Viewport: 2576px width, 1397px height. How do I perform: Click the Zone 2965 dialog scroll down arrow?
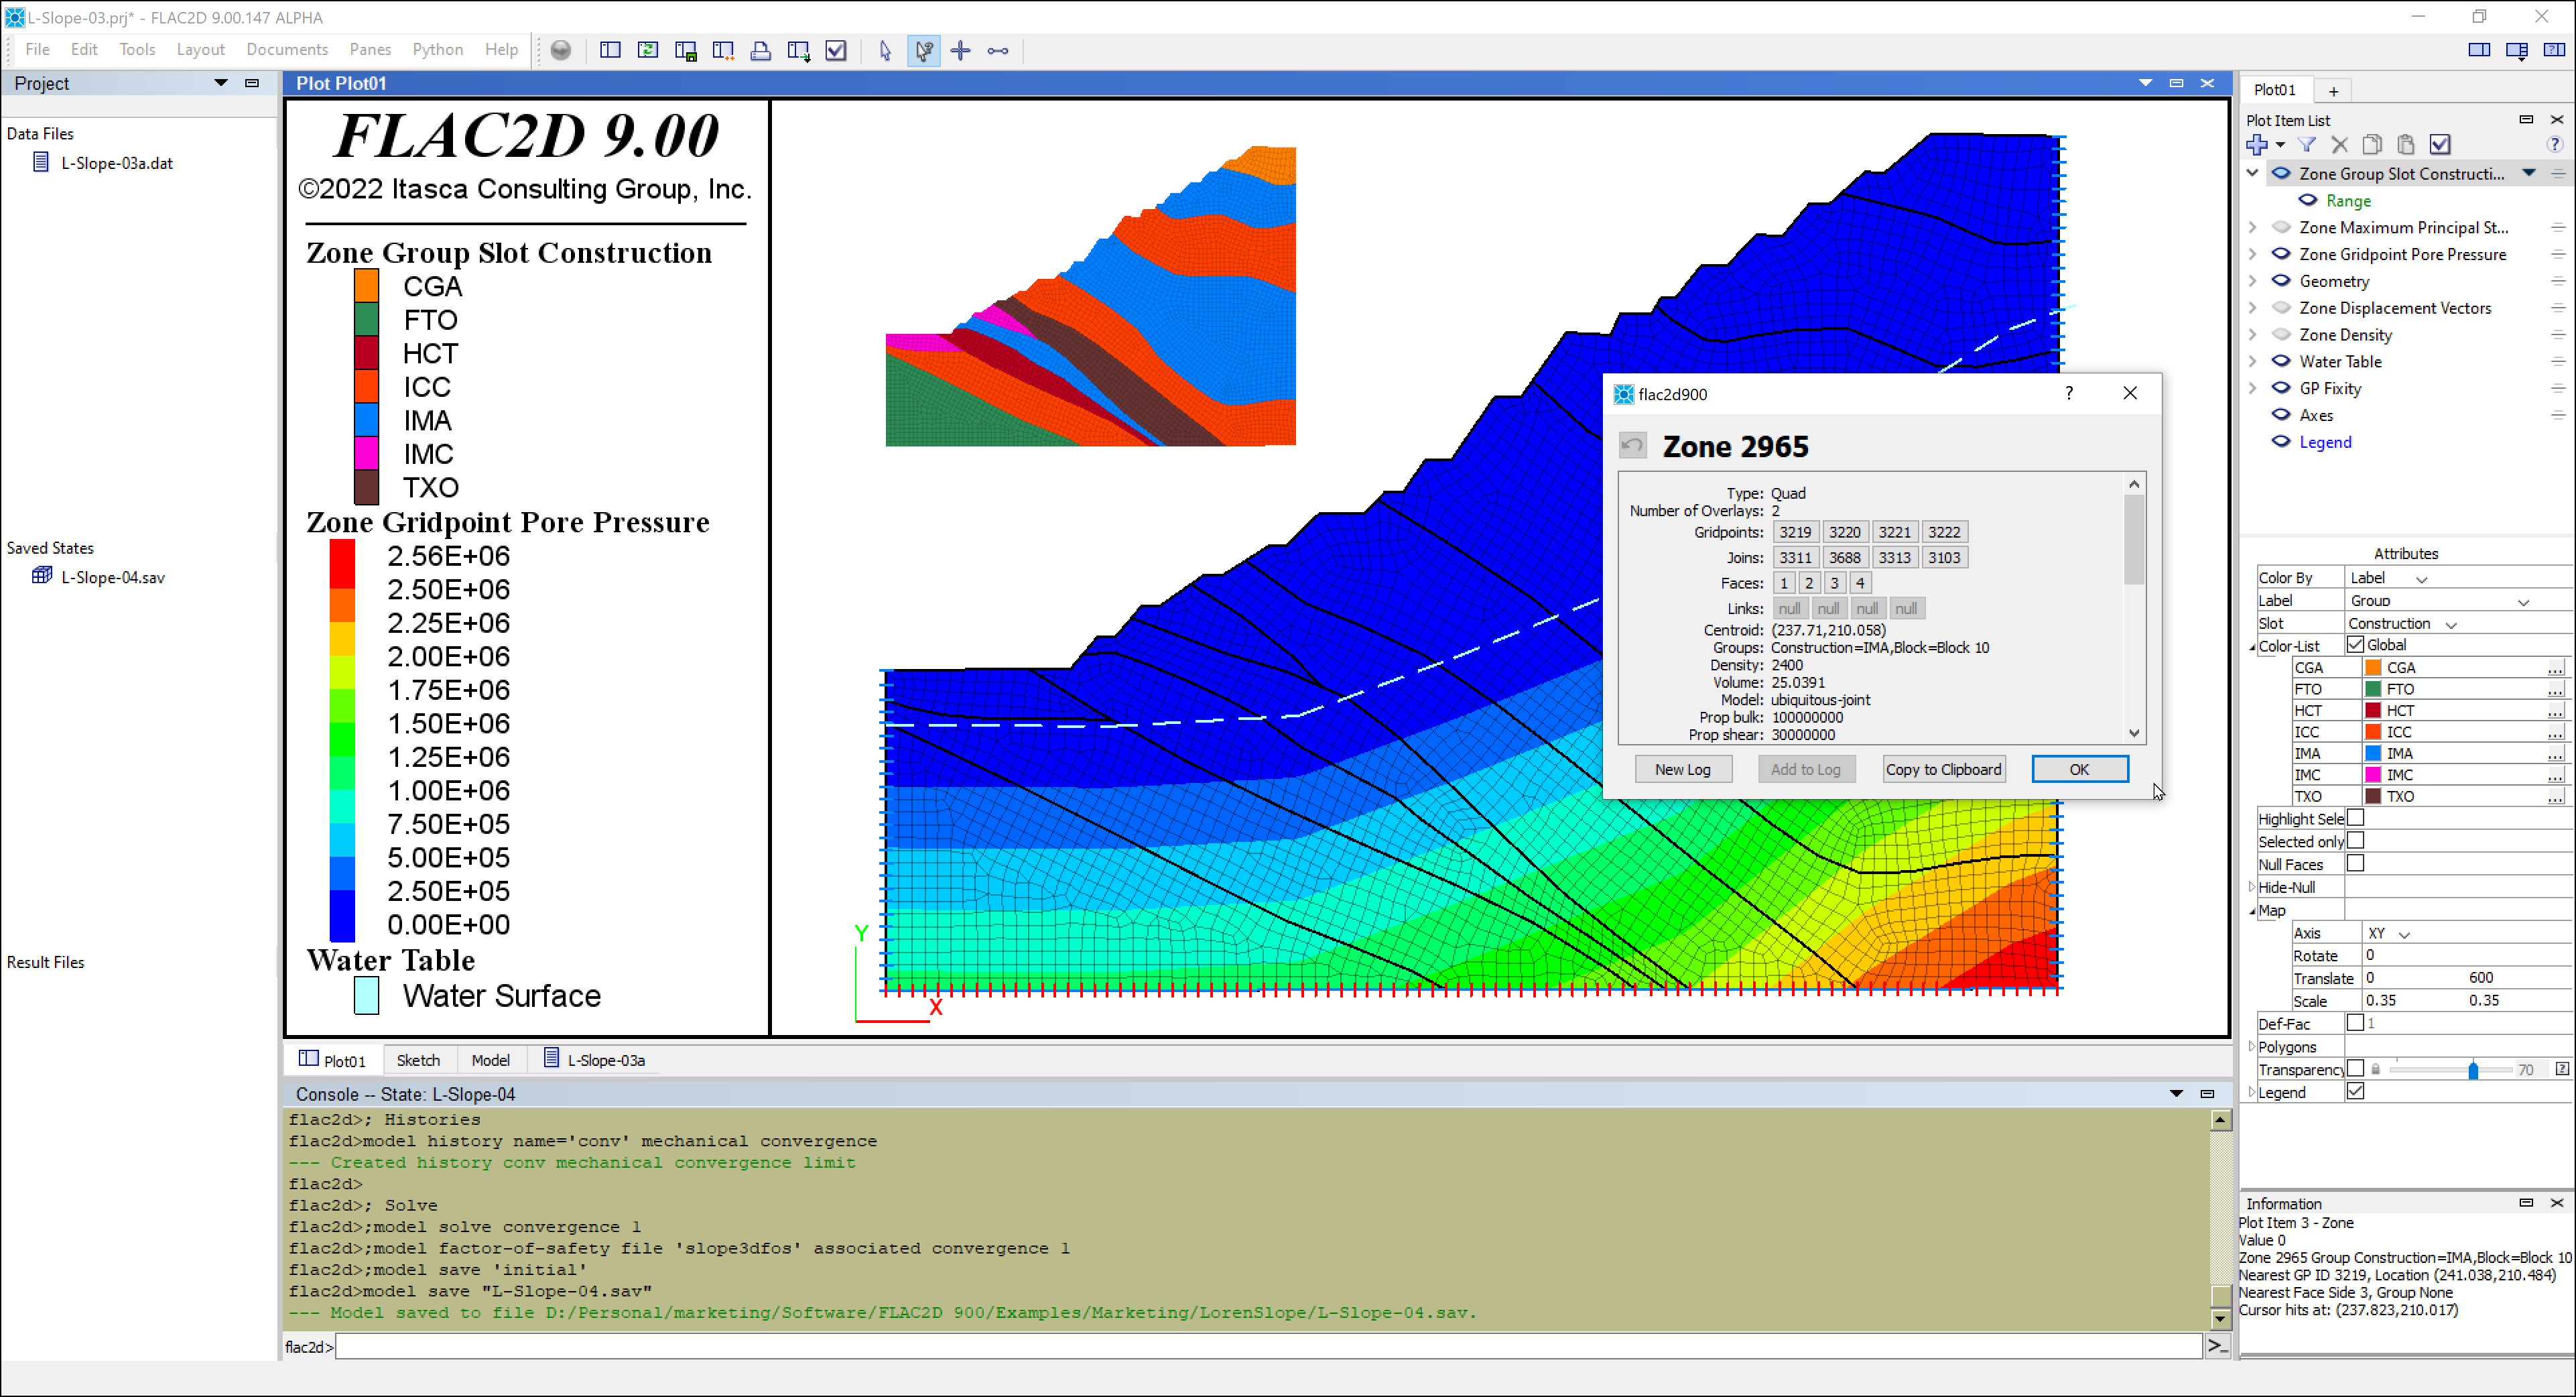(x=2135, y=733)
